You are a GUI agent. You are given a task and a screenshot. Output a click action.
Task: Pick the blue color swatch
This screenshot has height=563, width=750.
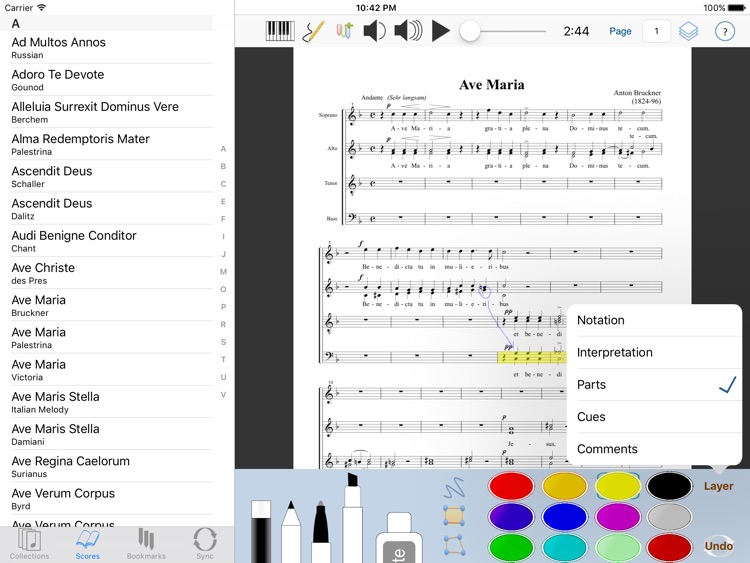pos(564,517)
